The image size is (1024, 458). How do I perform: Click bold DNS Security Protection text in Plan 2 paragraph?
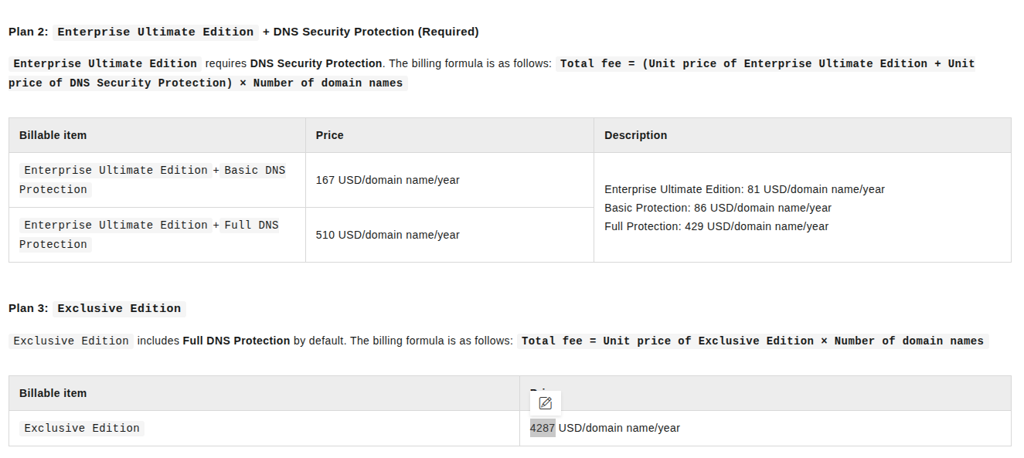pos(316,64)
